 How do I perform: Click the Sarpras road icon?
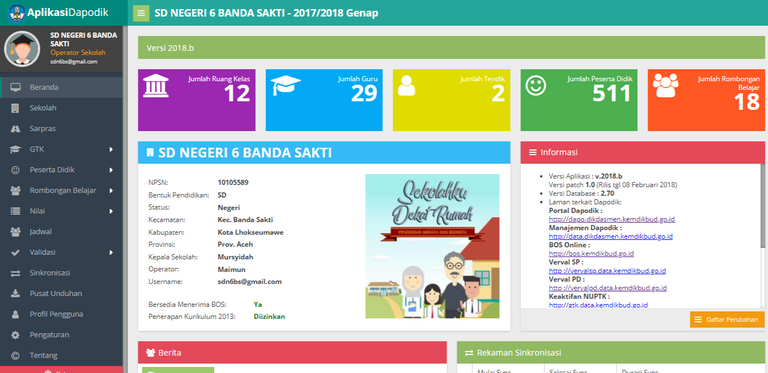coord(16,129)
